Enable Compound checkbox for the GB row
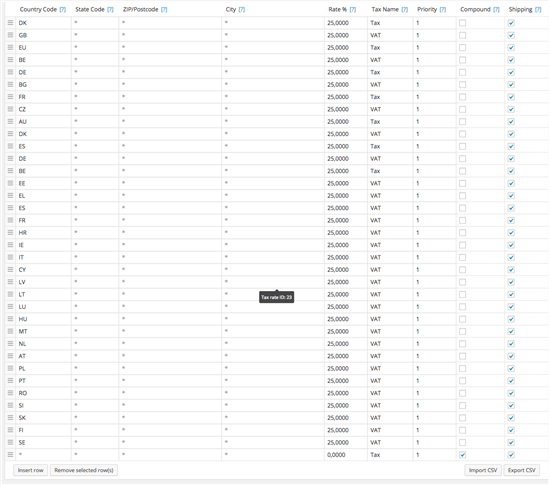549x485 pixels. [x=463, y=35]
